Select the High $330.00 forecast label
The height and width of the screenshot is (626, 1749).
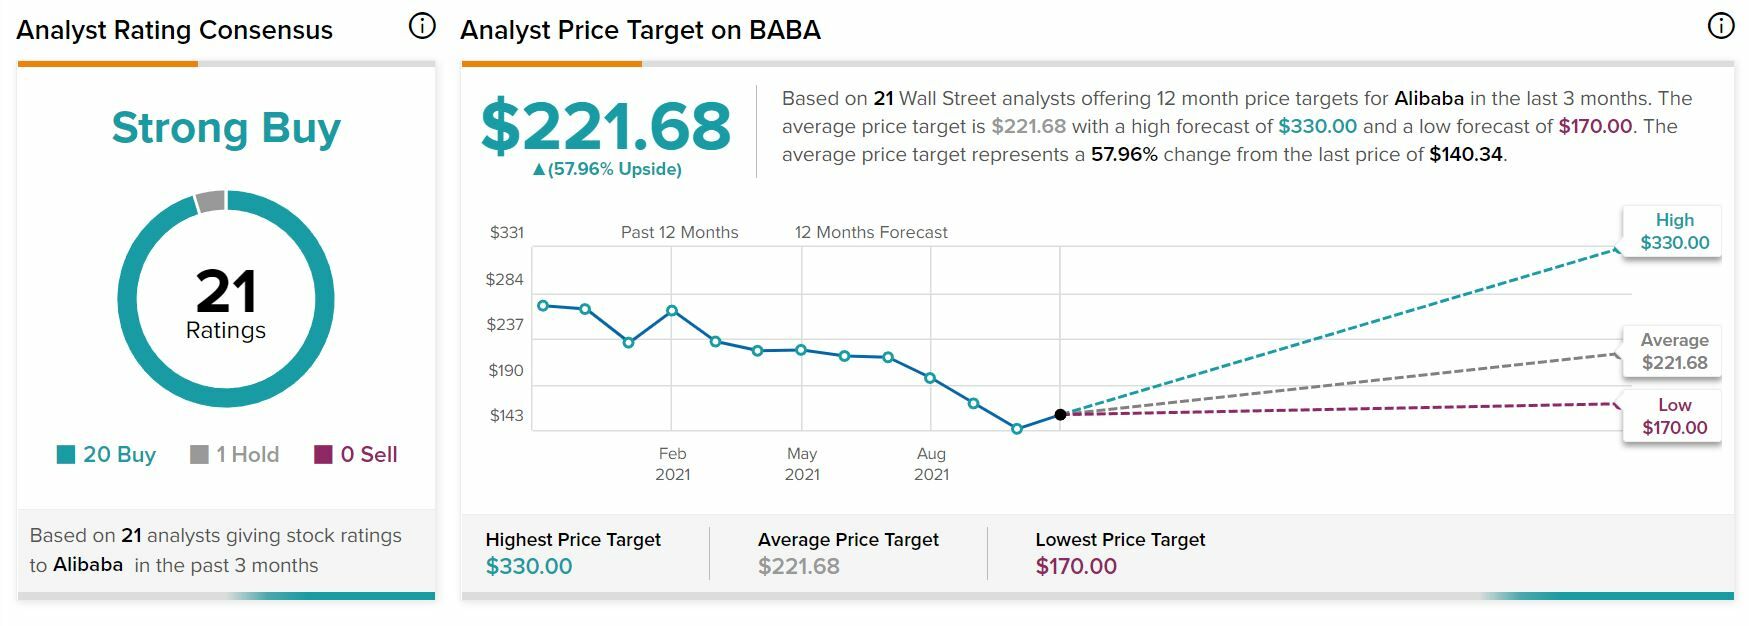[x=1673, y=231]
